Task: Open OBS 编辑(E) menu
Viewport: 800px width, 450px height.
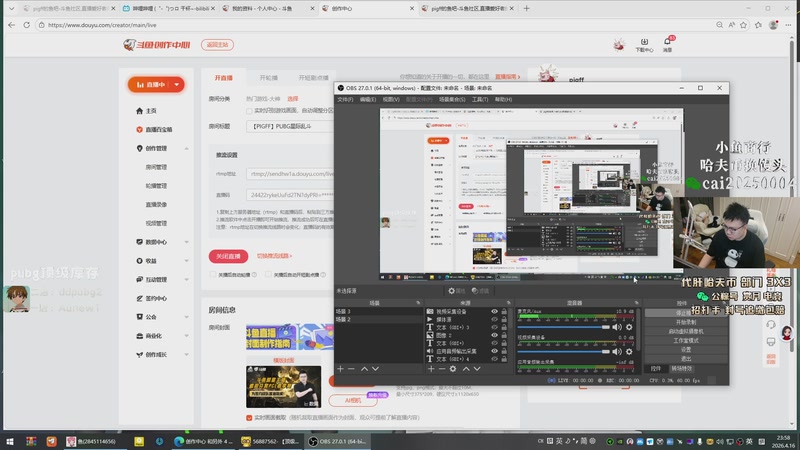Action: click(367, 99)
